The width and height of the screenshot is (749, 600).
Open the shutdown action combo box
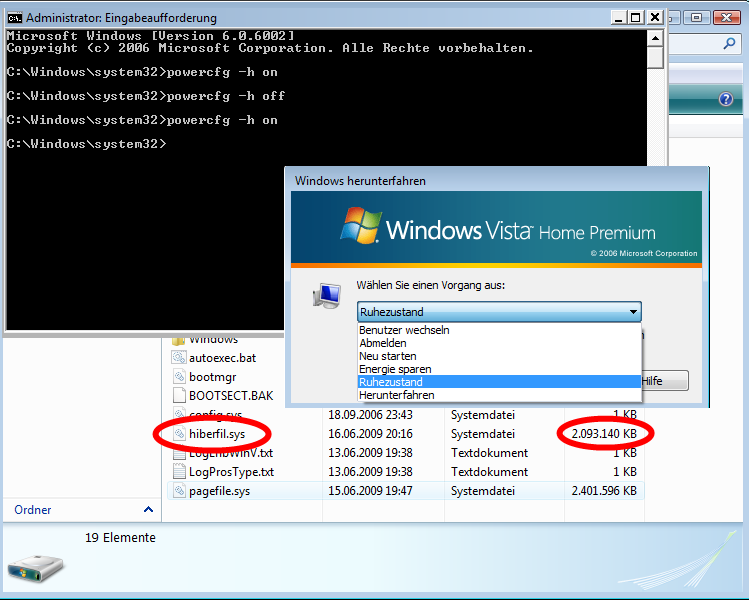tap(499, 311)
